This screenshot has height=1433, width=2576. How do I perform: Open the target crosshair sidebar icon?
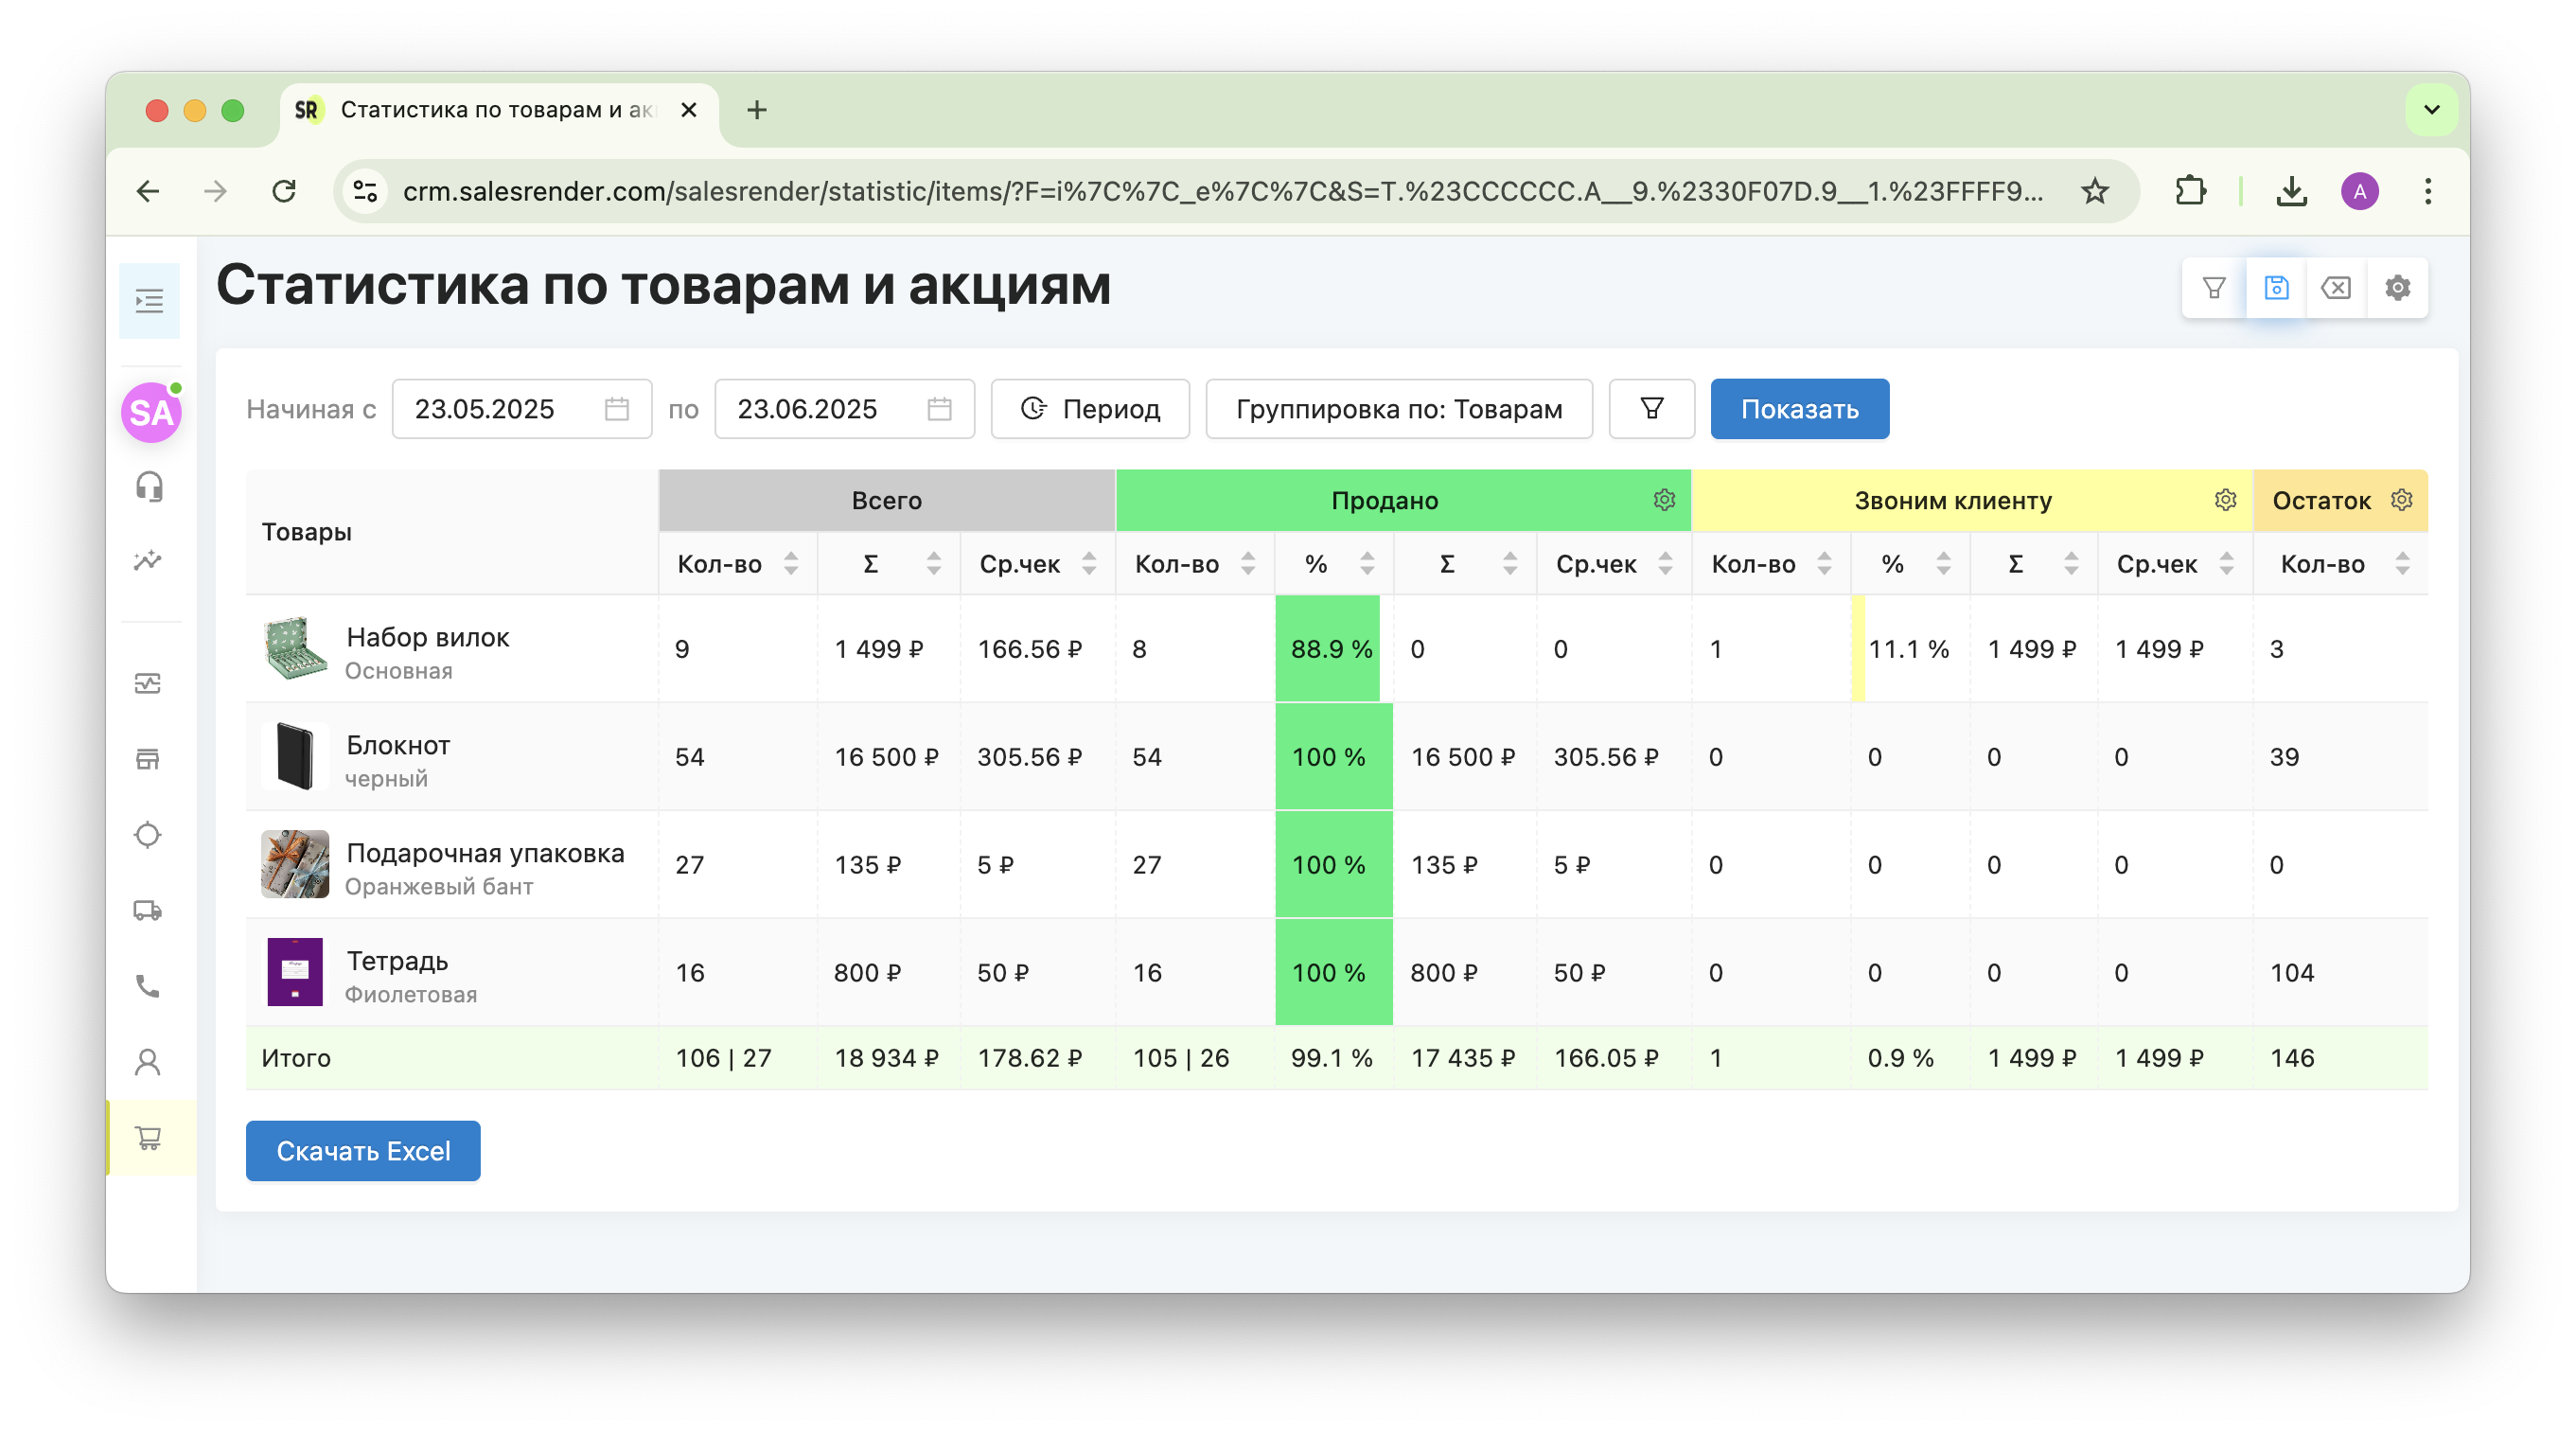coord(148,835)
